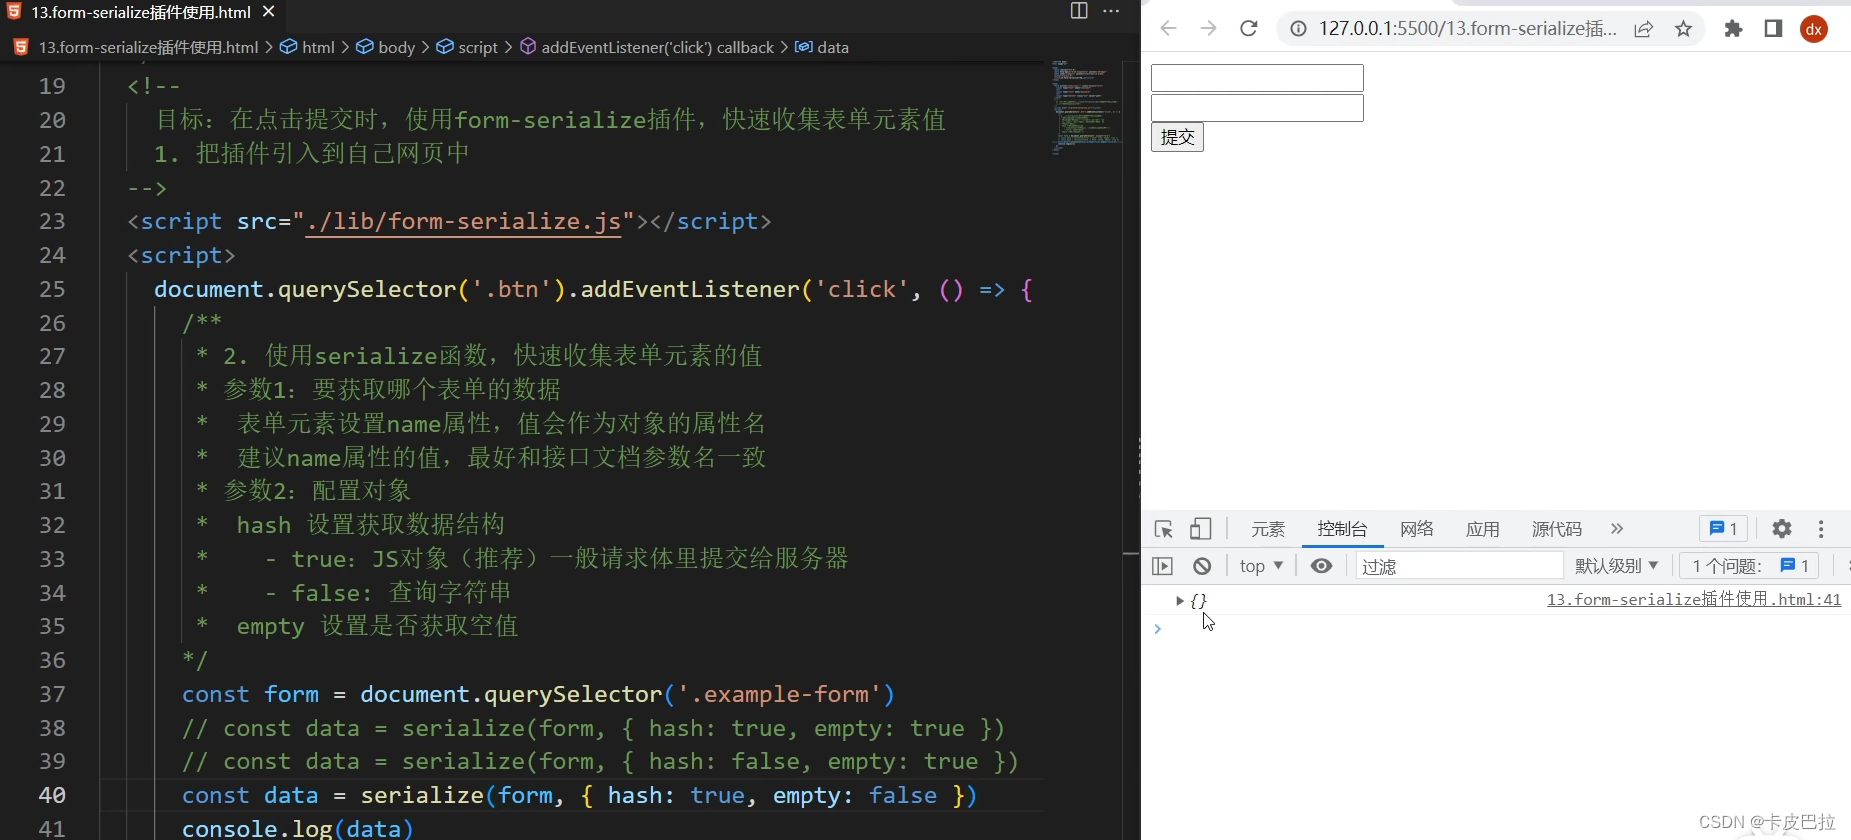The image size is (1851, 840).
Task: Switch to the 应用 DevTools tab
Action: coord(1483,529)
